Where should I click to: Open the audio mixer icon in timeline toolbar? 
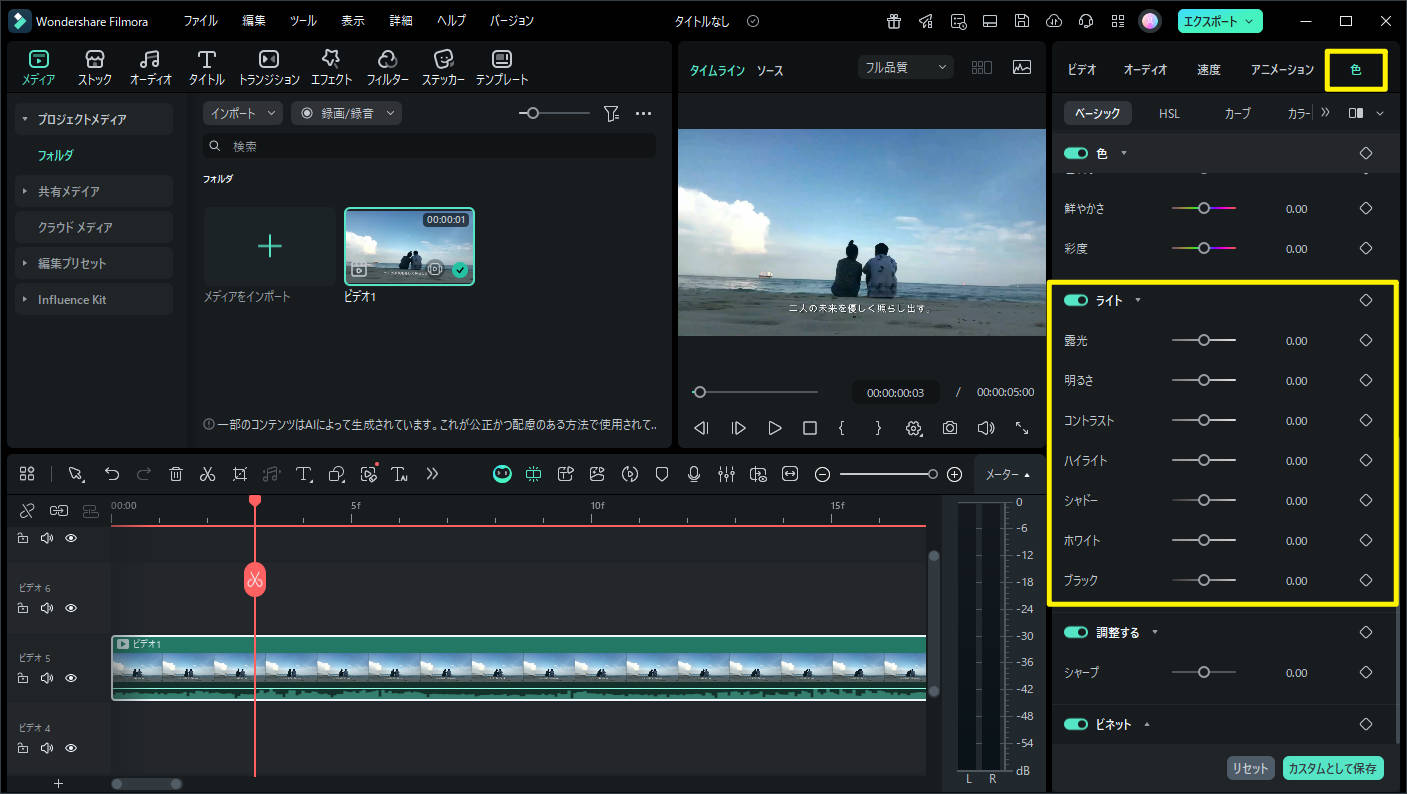pyautogui.click(x=726, y=474)
